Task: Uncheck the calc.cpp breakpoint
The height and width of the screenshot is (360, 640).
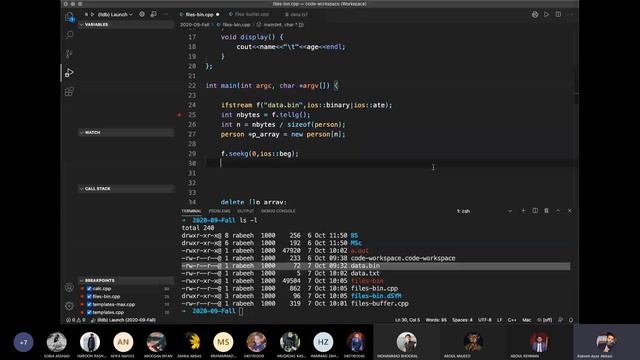Action: coord(89,289)
